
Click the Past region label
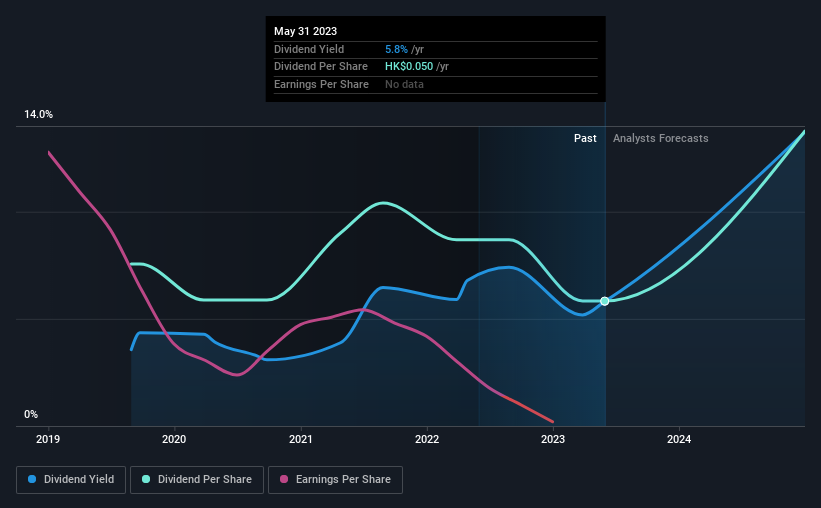point(585,138)
